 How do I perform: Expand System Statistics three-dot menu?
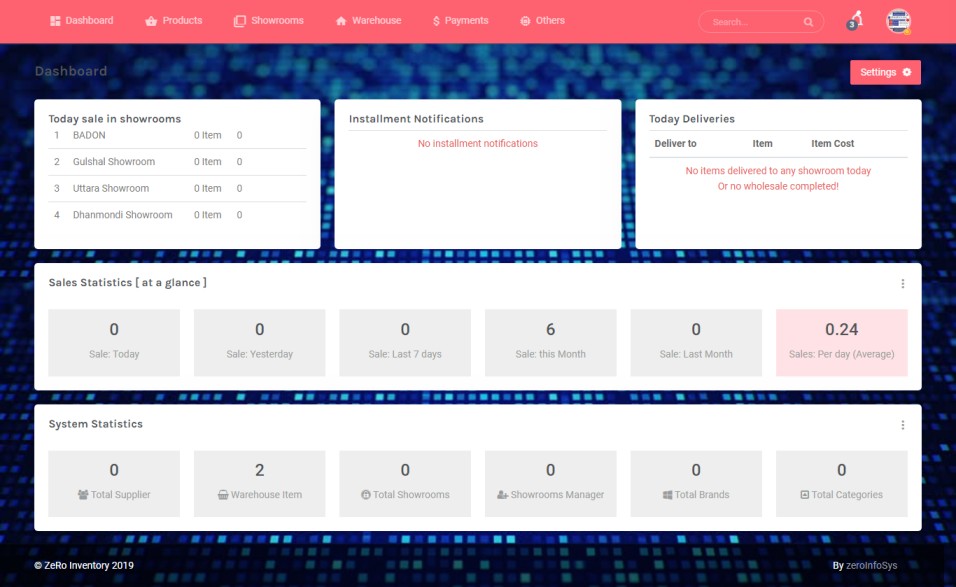902,425
